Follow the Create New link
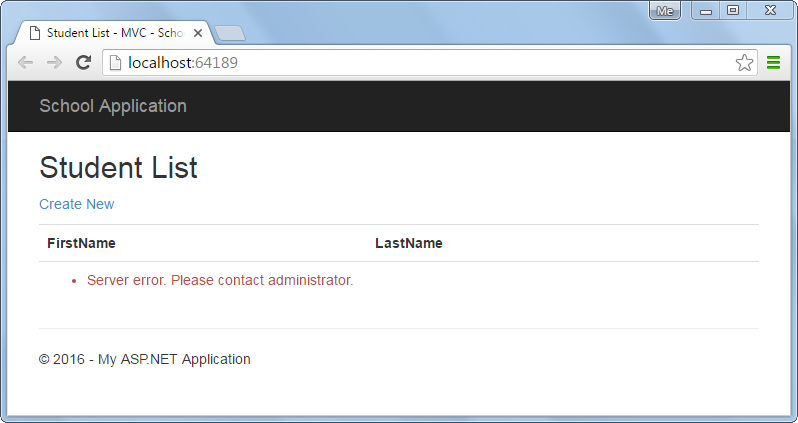The width and height of the screenshot is (798, 423). 77,204
